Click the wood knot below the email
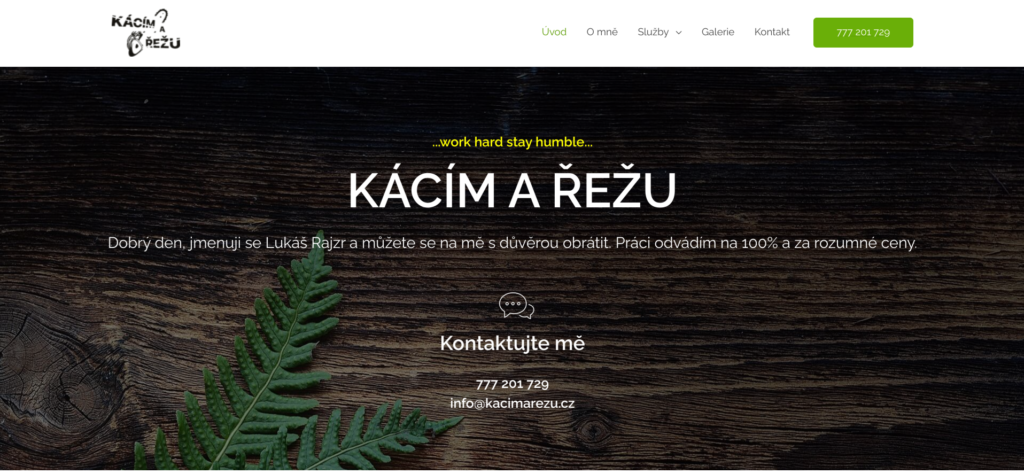The width and height of the screenshot is (1024, 474). (x=592, y=431)
